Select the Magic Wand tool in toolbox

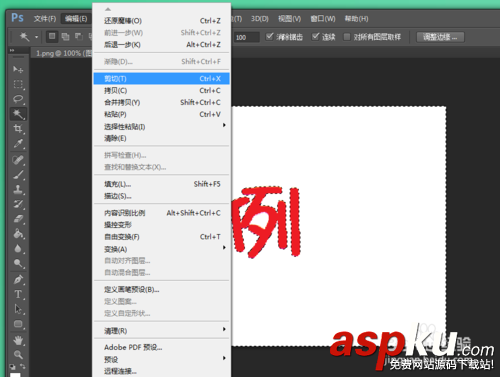(18, 114)
